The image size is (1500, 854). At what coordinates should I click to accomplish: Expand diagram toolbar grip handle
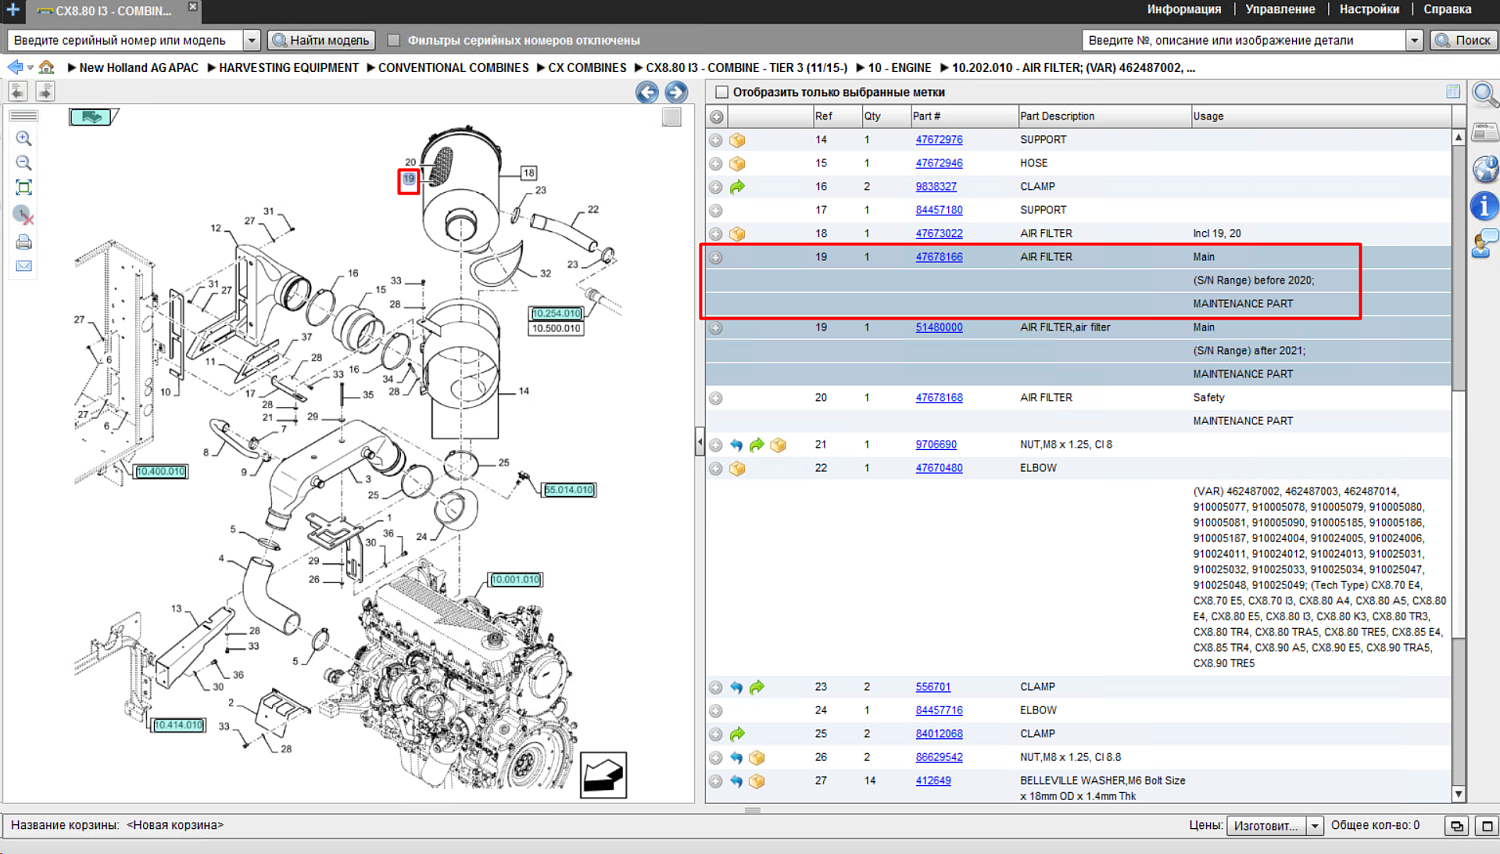pos(24,116)
